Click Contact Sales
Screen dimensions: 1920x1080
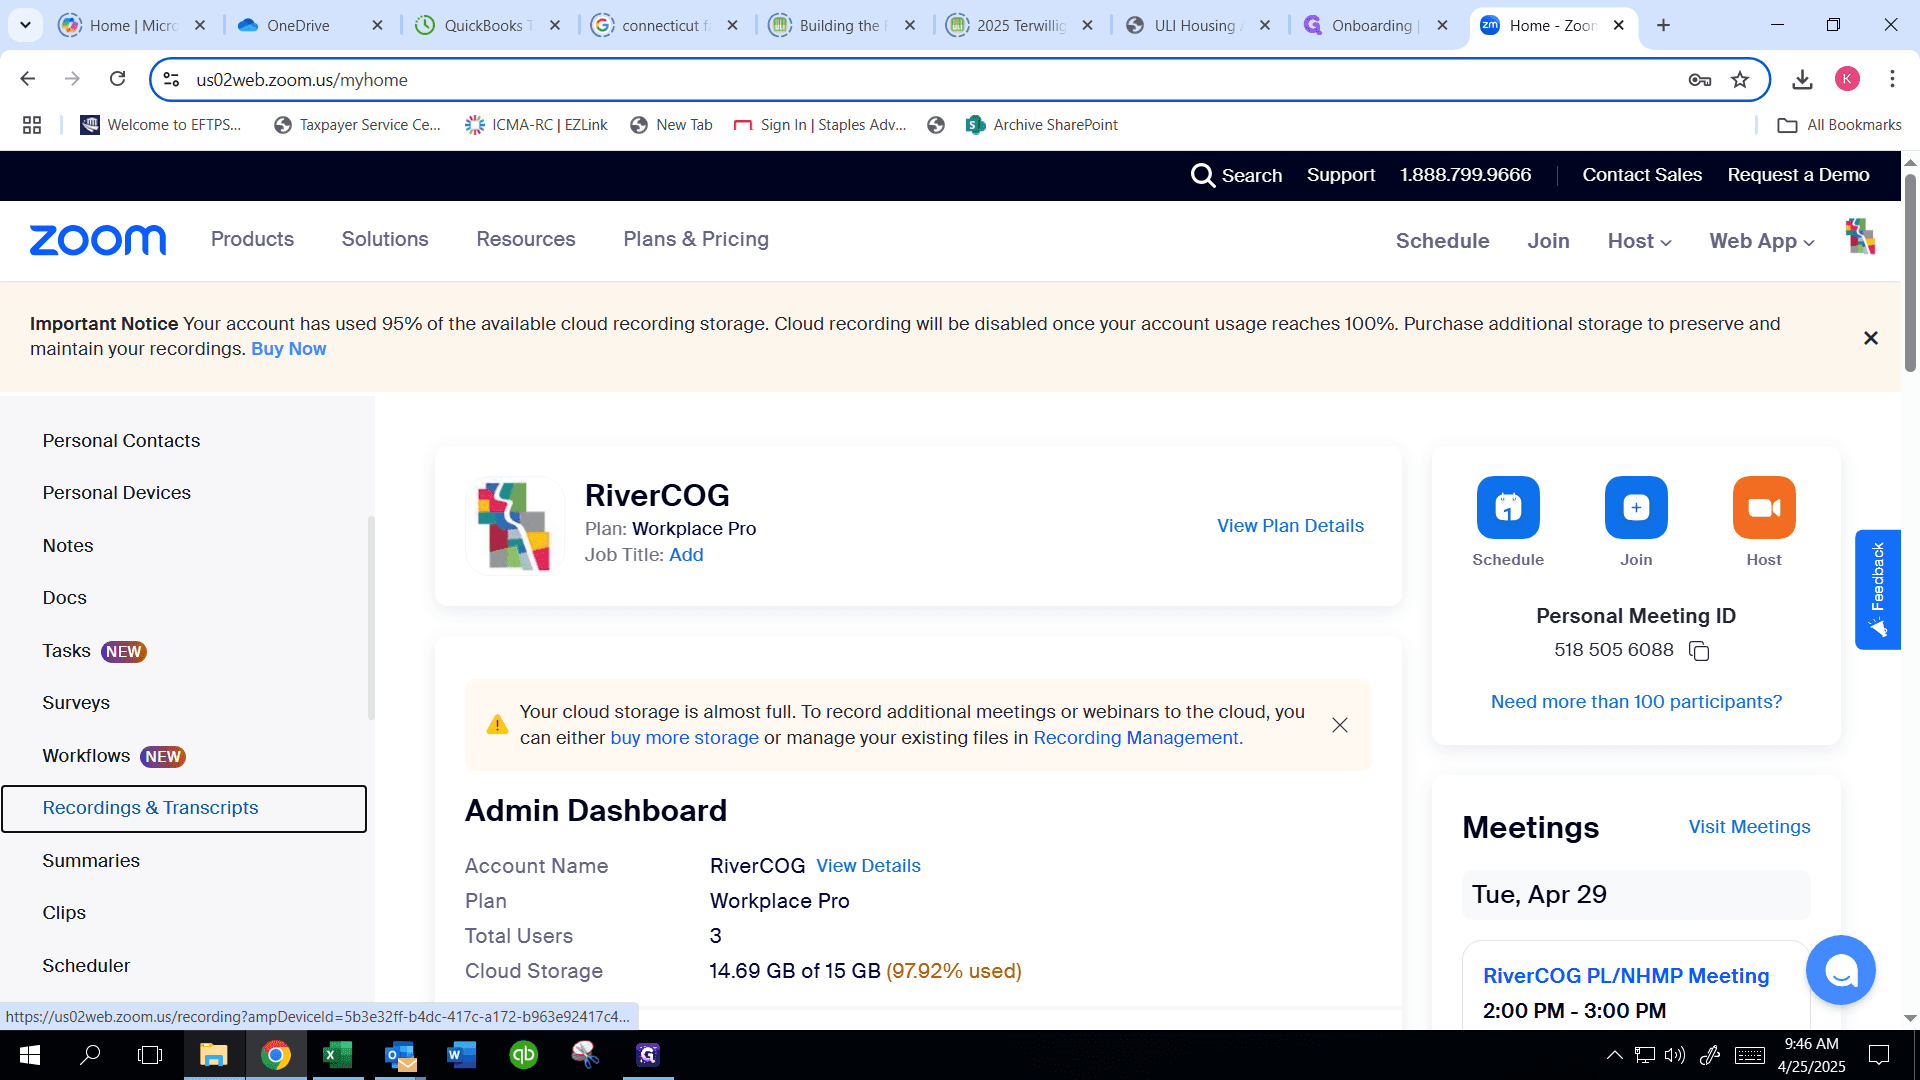1642,175
